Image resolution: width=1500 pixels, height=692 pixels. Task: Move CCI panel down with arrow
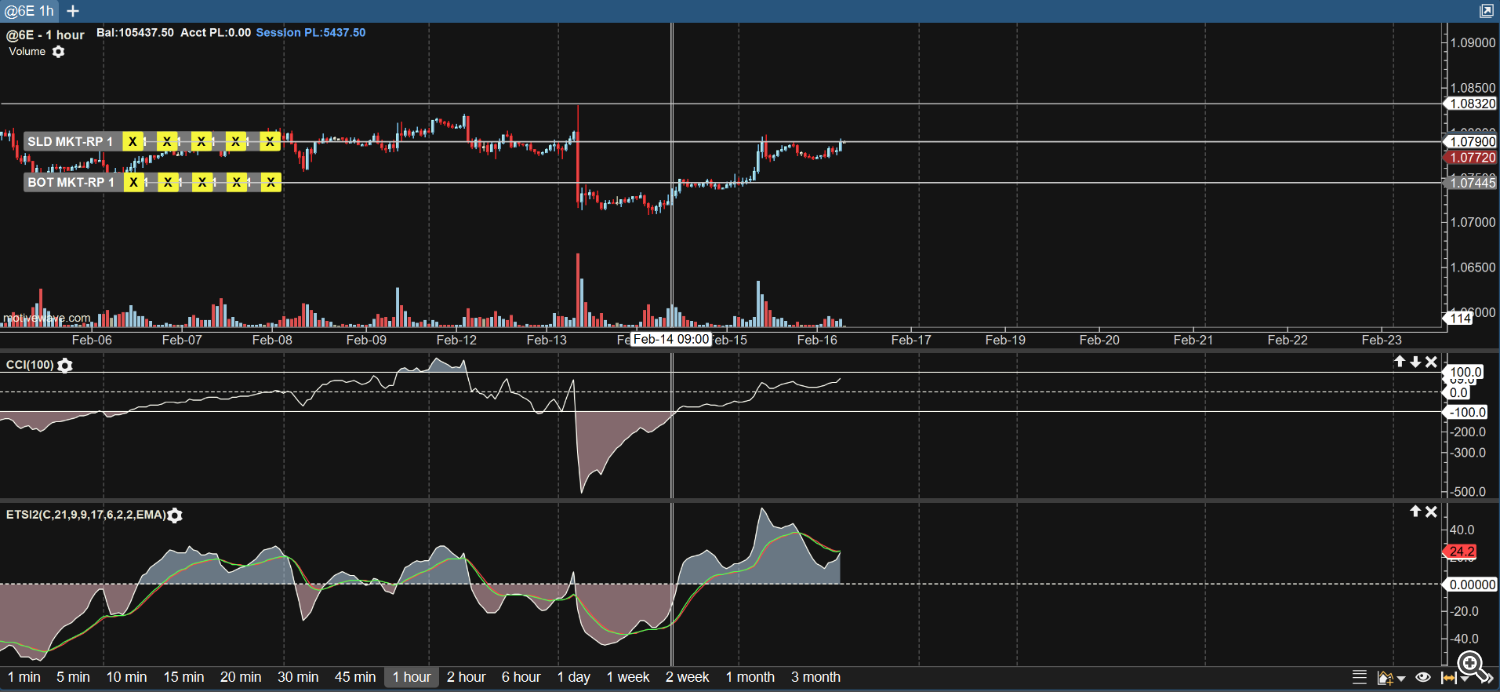pos(1415,362)
